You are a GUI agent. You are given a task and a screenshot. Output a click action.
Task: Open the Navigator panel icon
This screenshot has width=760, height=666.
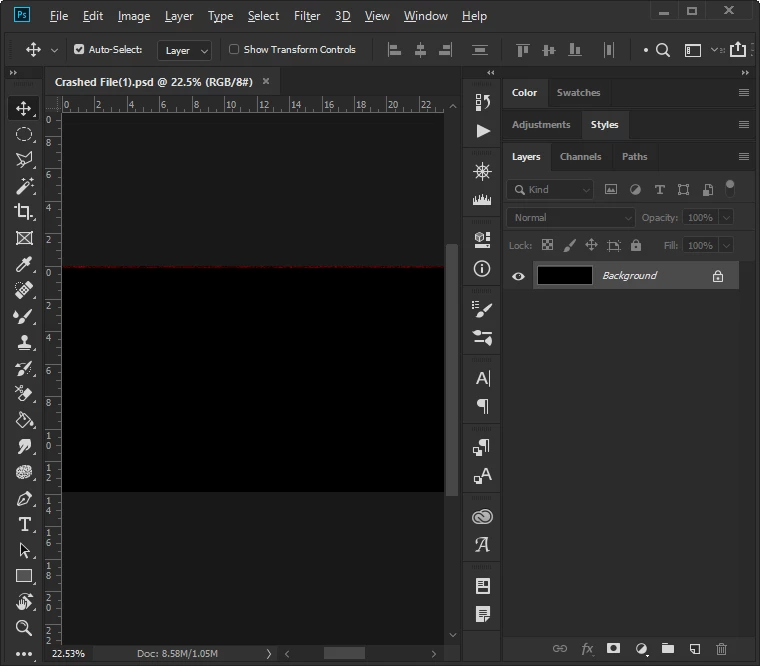point(482,171)
